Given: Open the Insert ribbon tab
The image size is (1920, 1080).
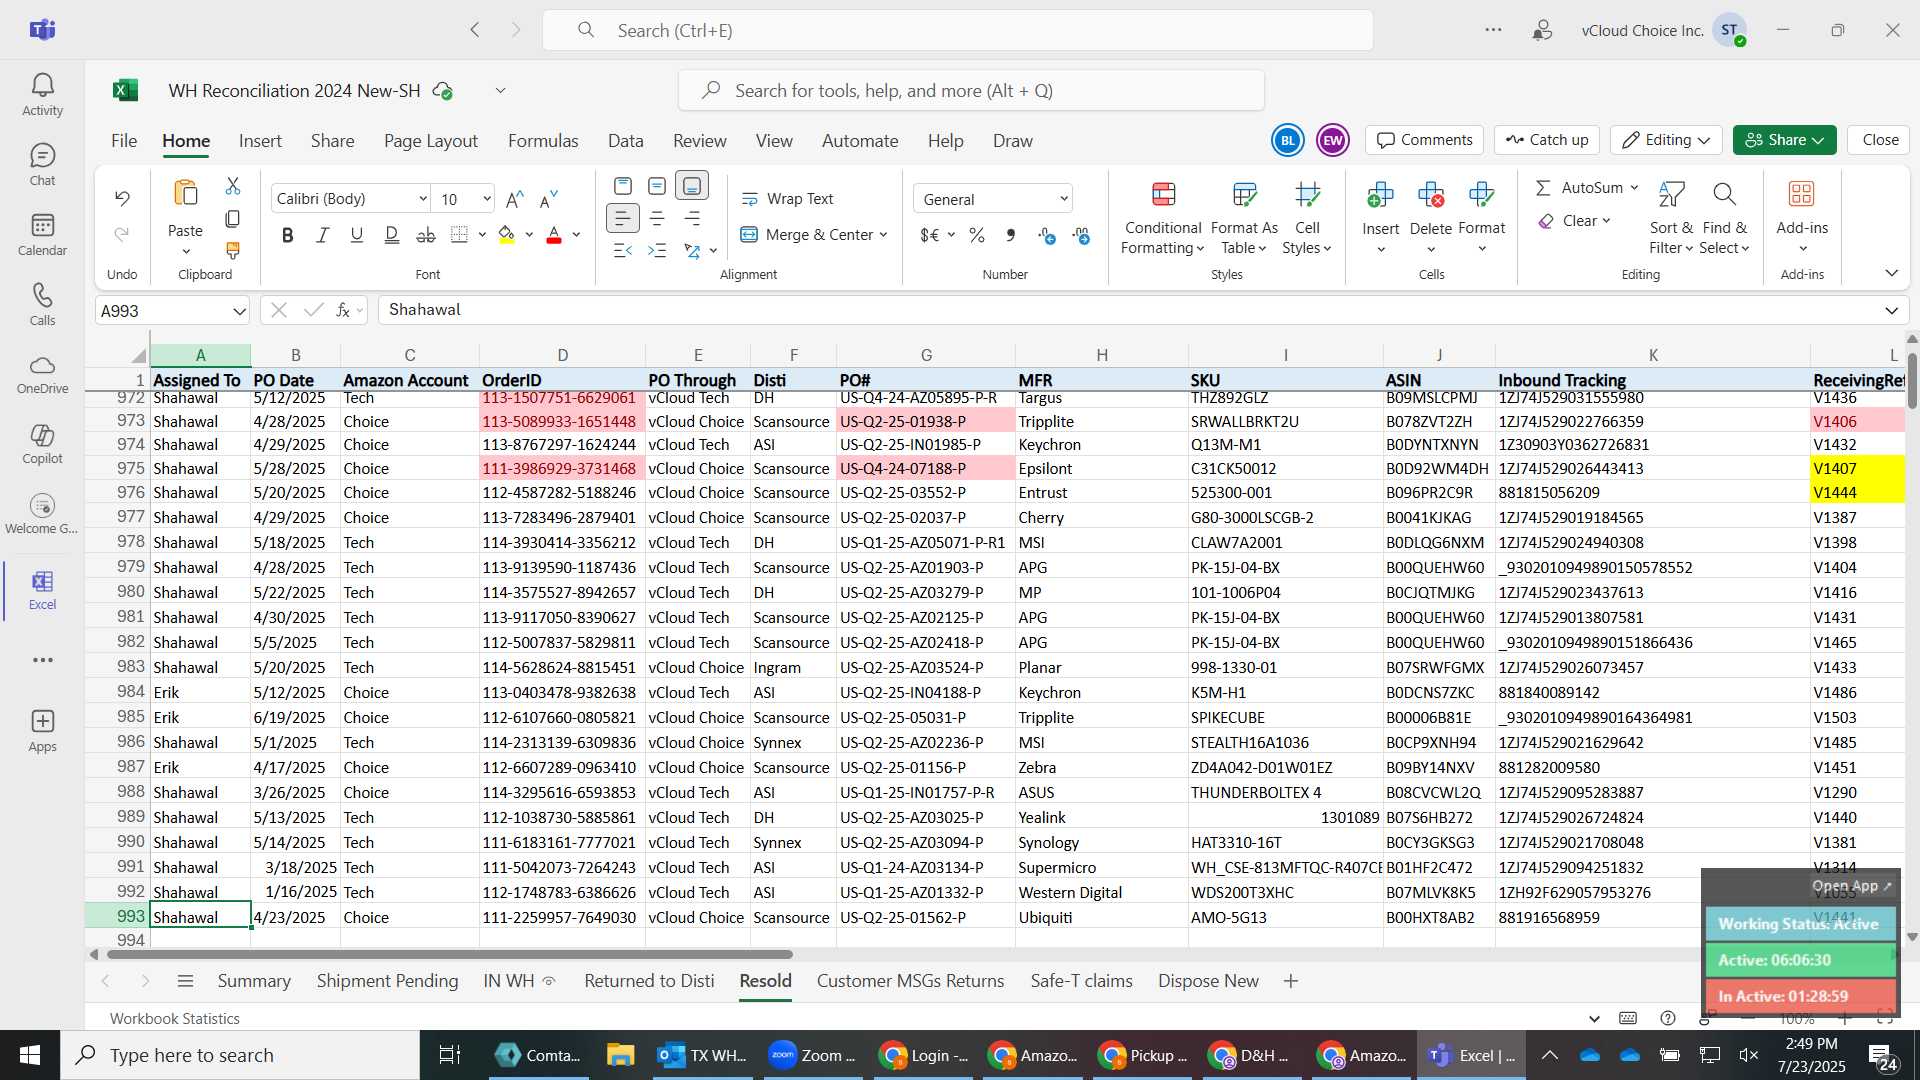Looking at the screenshot, I should (260, 141).
